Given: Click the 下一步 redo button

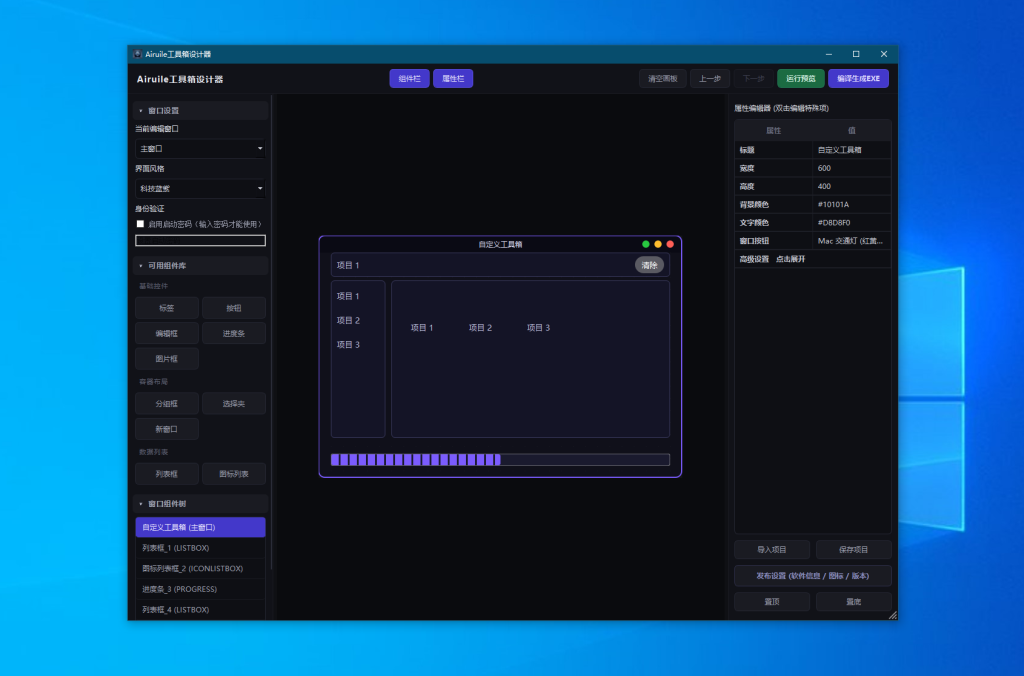Looking at the screenshot, I should (754, 78).
